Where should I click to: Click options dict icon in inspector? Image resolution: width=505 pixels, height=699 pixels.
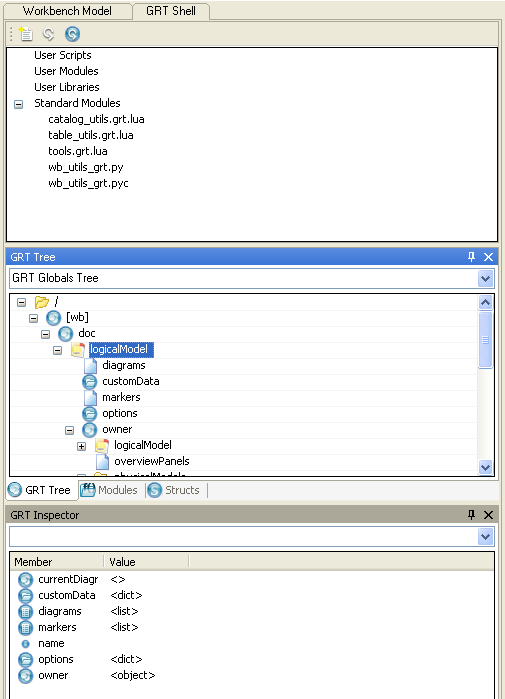(25, 660)
